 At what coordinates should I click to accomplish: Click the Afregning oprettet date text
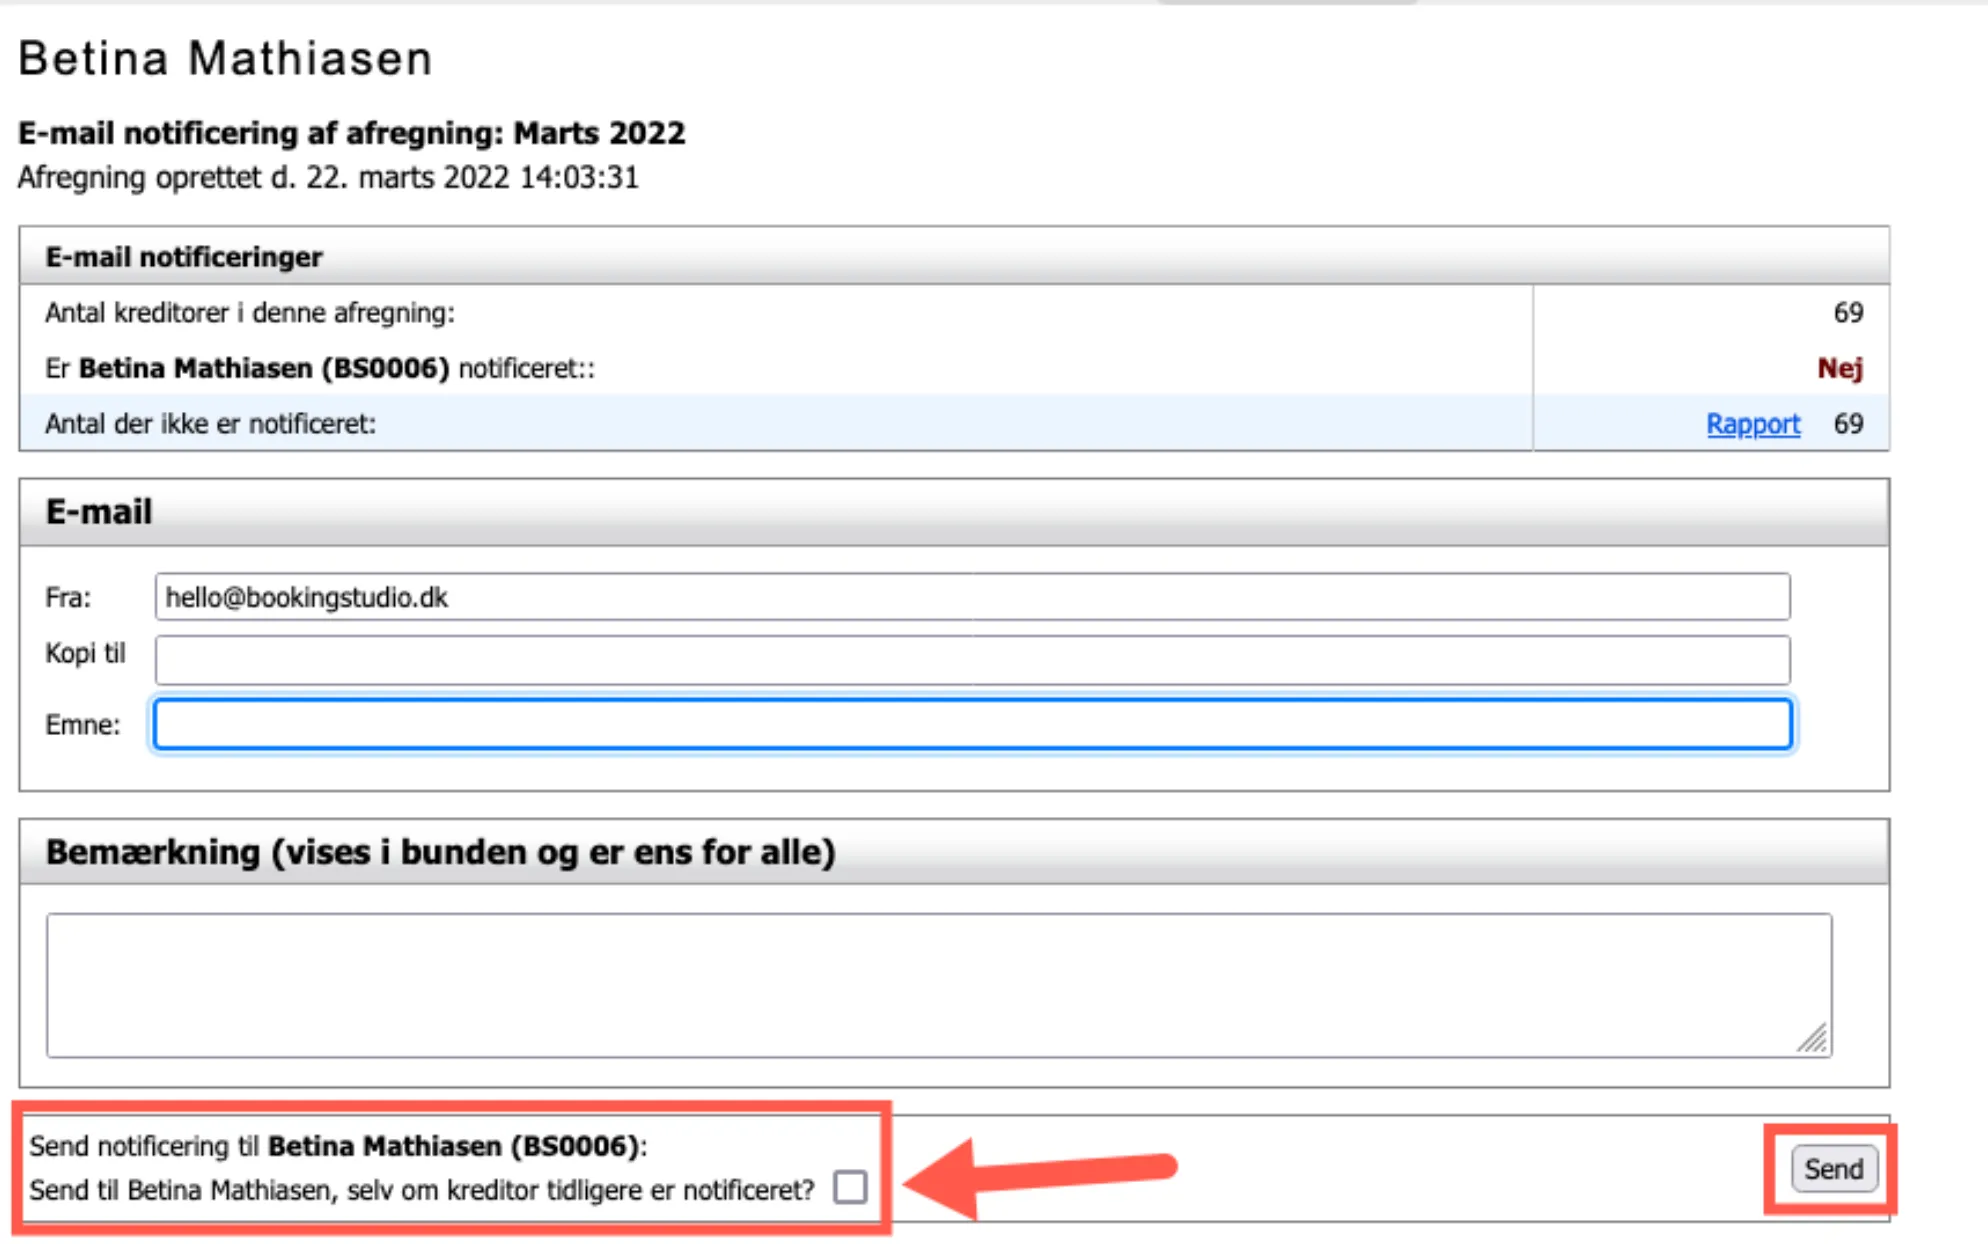tap(328, 177)
